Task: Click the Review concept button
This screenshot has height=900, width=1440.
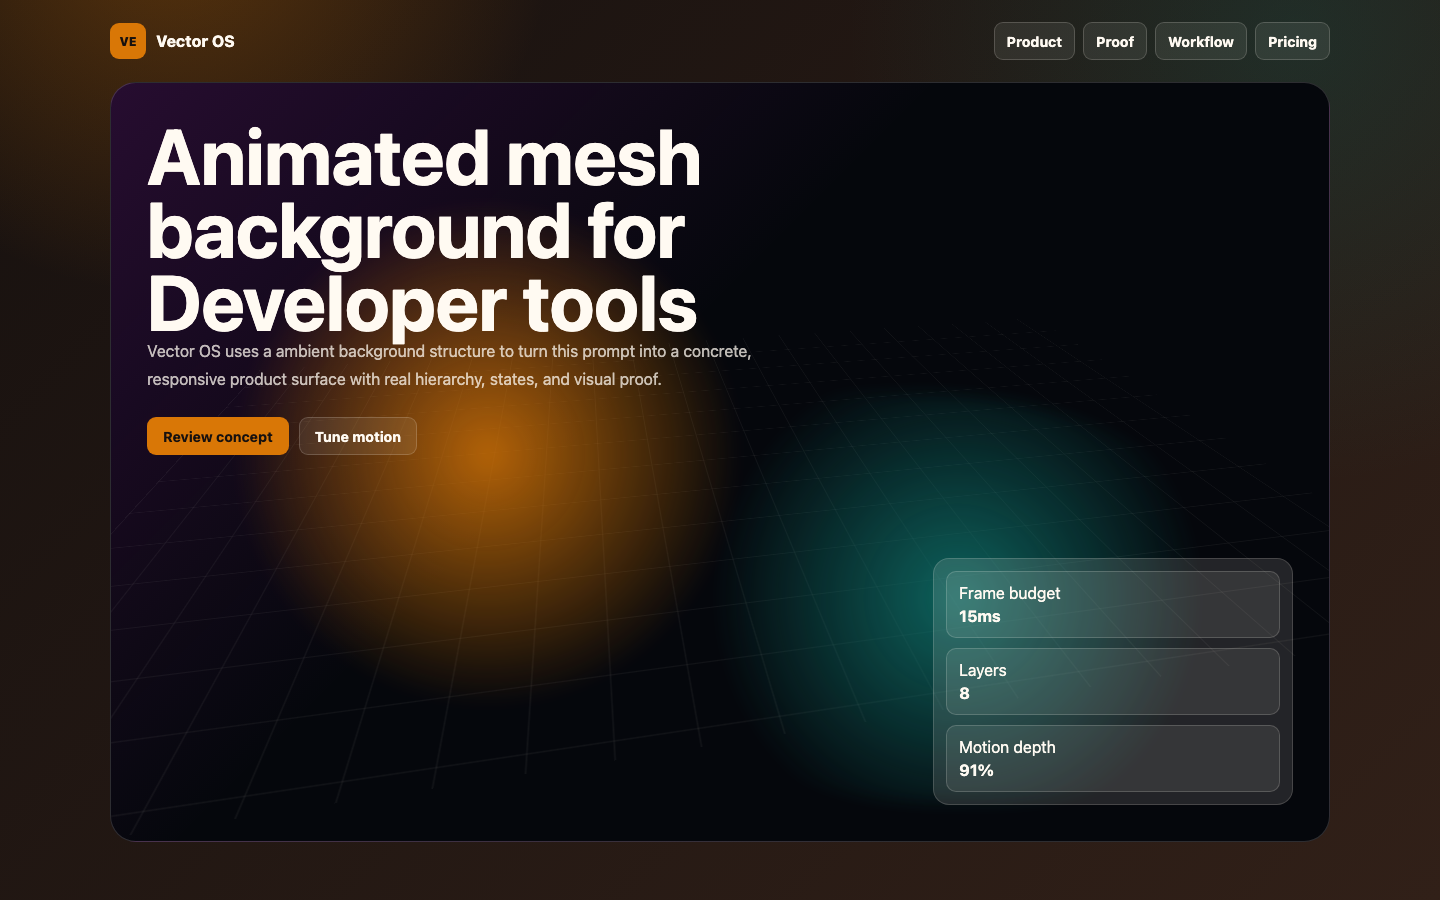Action: pyautogui.click(x=218, y=436)
